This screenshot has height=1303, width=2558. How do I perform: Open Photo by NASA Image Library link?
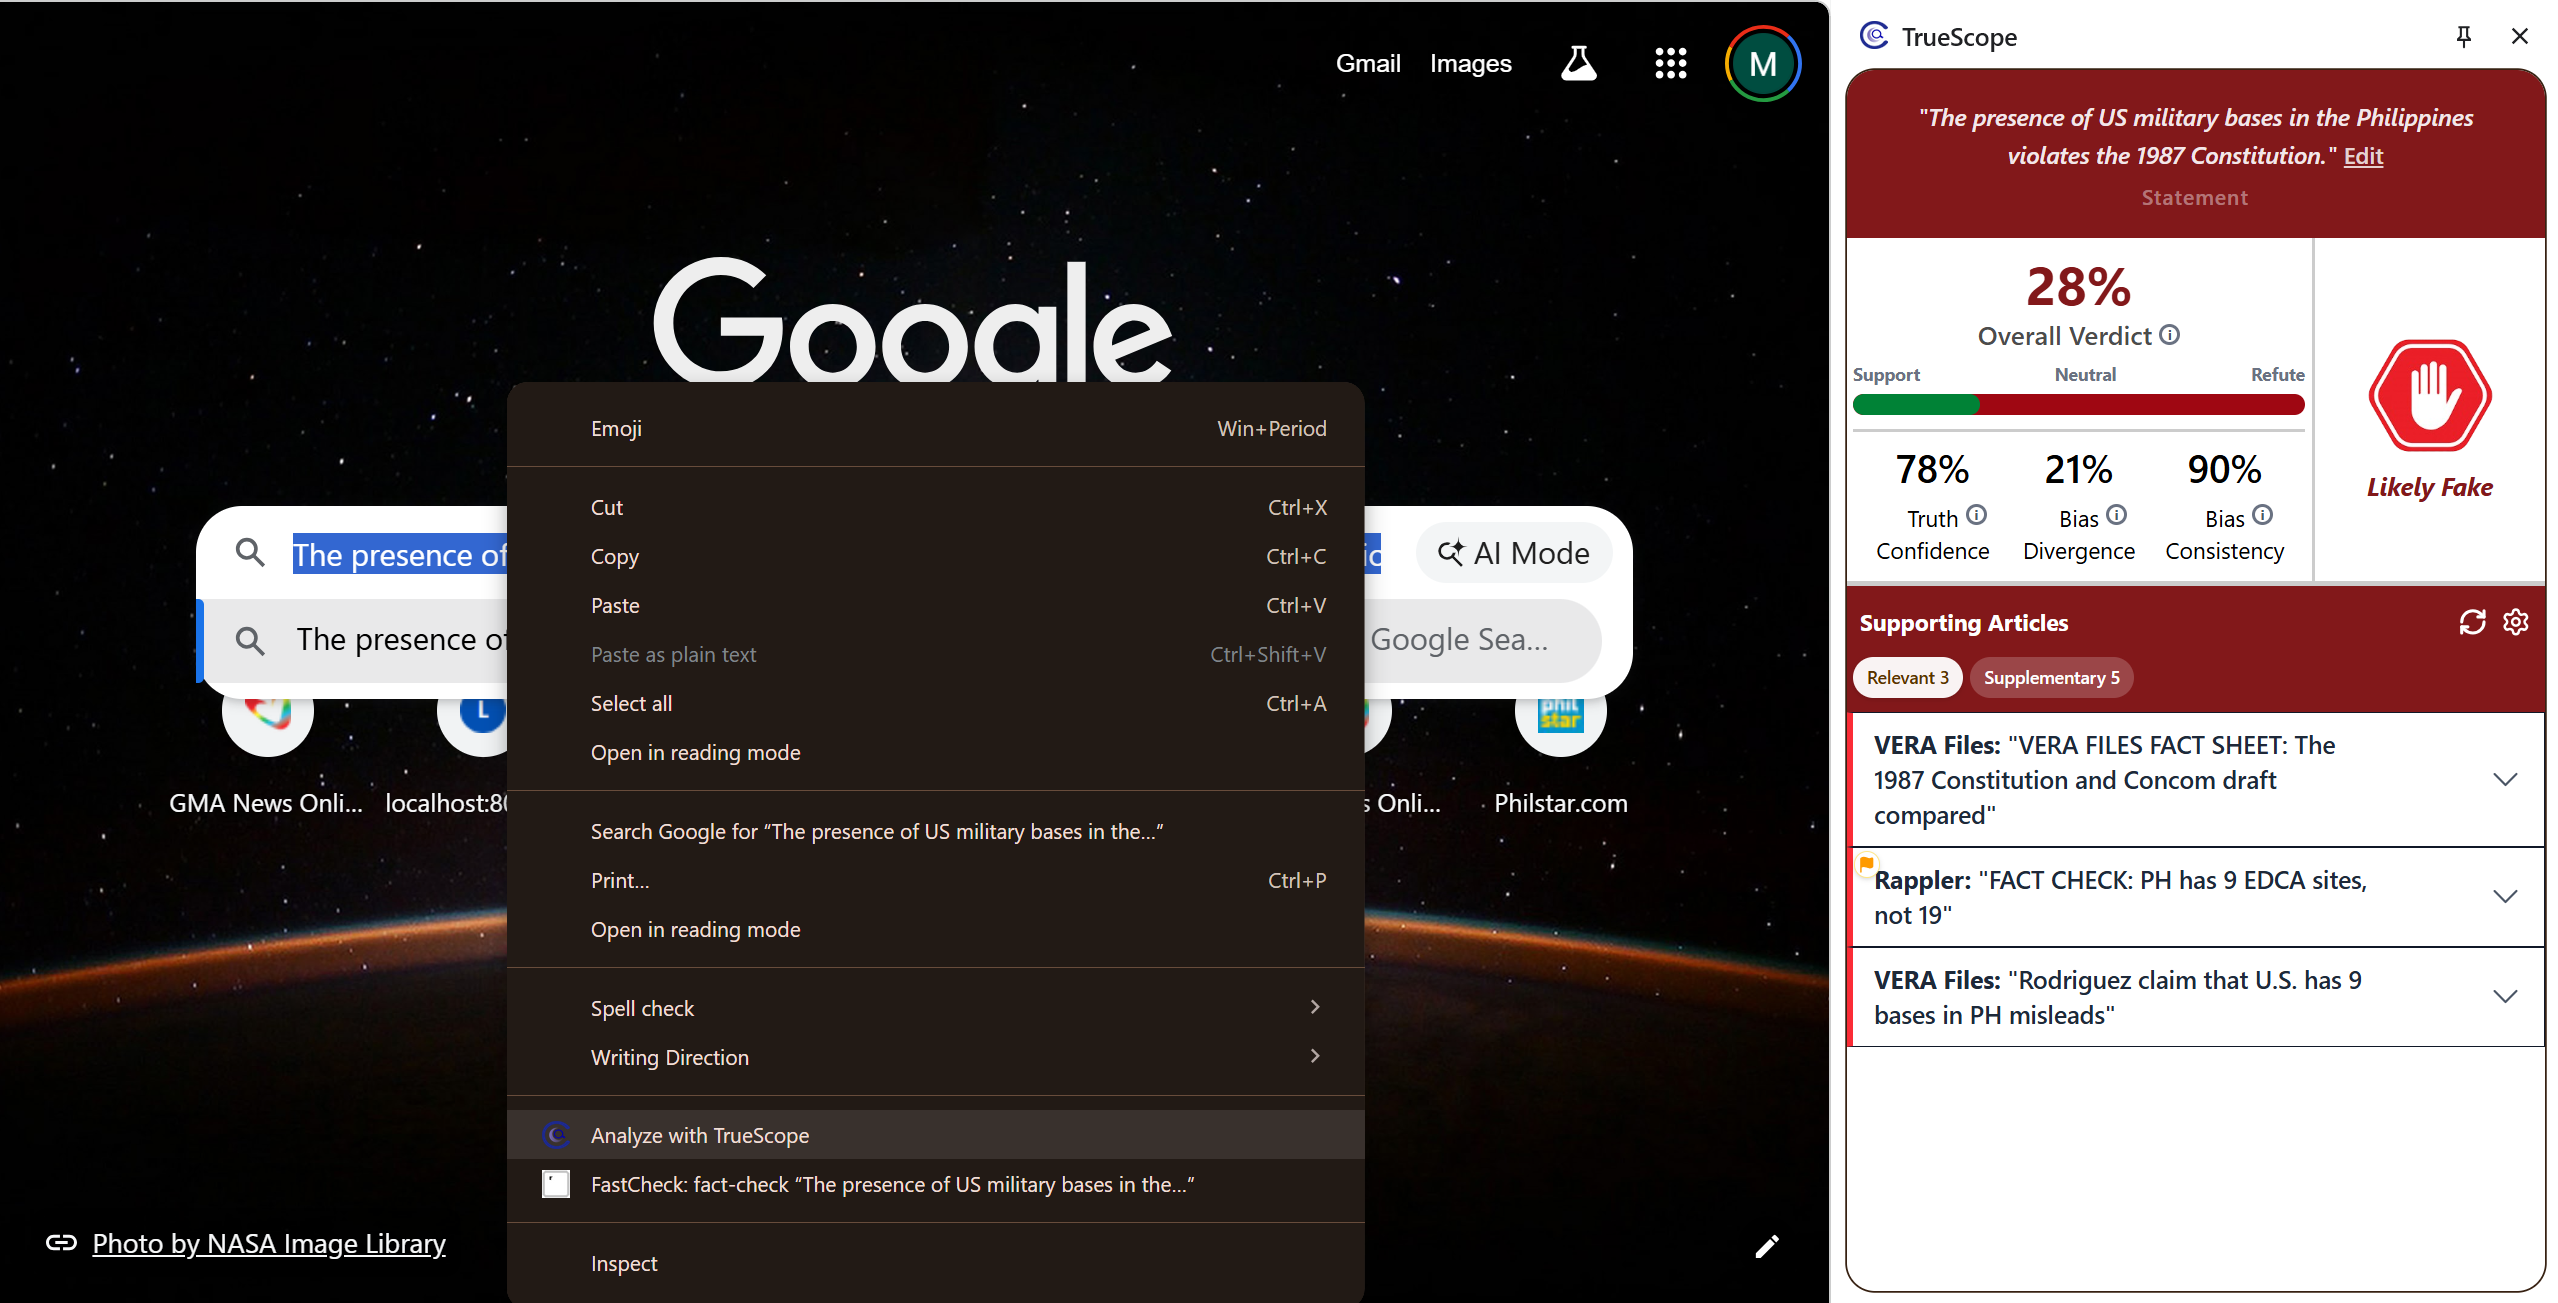(269, 1243)
